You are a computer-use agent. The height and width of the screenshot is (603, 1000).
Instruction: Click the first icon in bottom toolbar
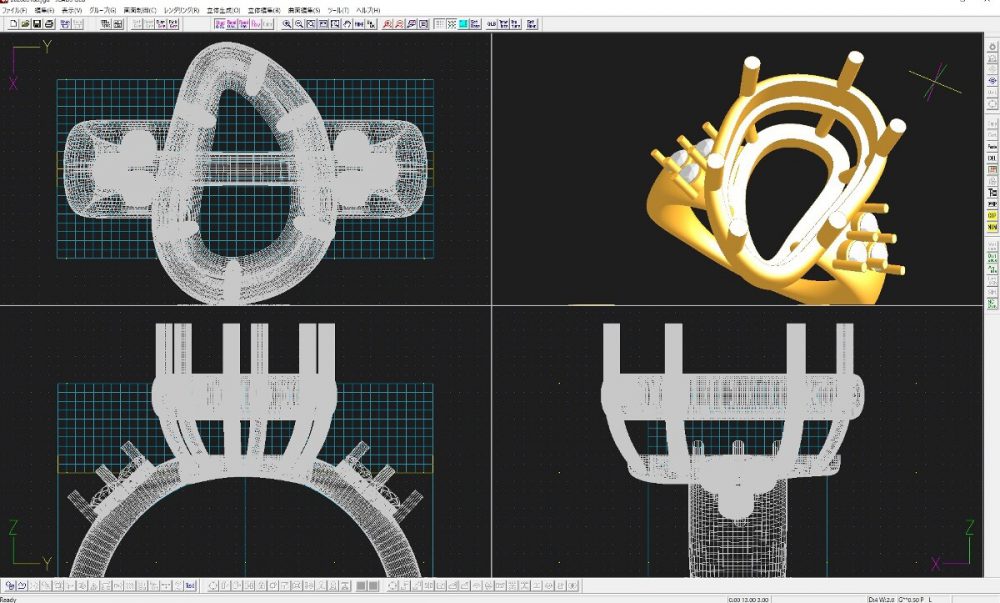pyautogui.click(x=10, y=585)
